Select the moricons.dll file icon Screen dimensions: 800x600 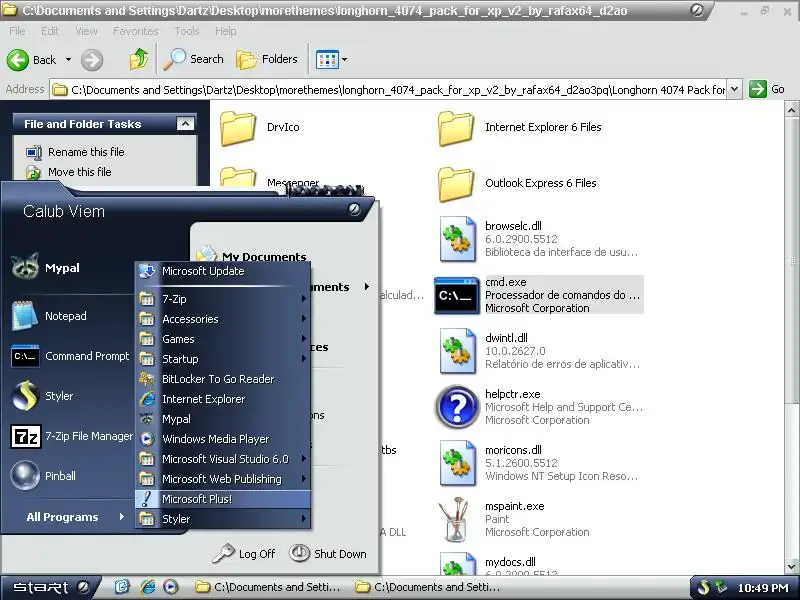(x=458, y=463)
